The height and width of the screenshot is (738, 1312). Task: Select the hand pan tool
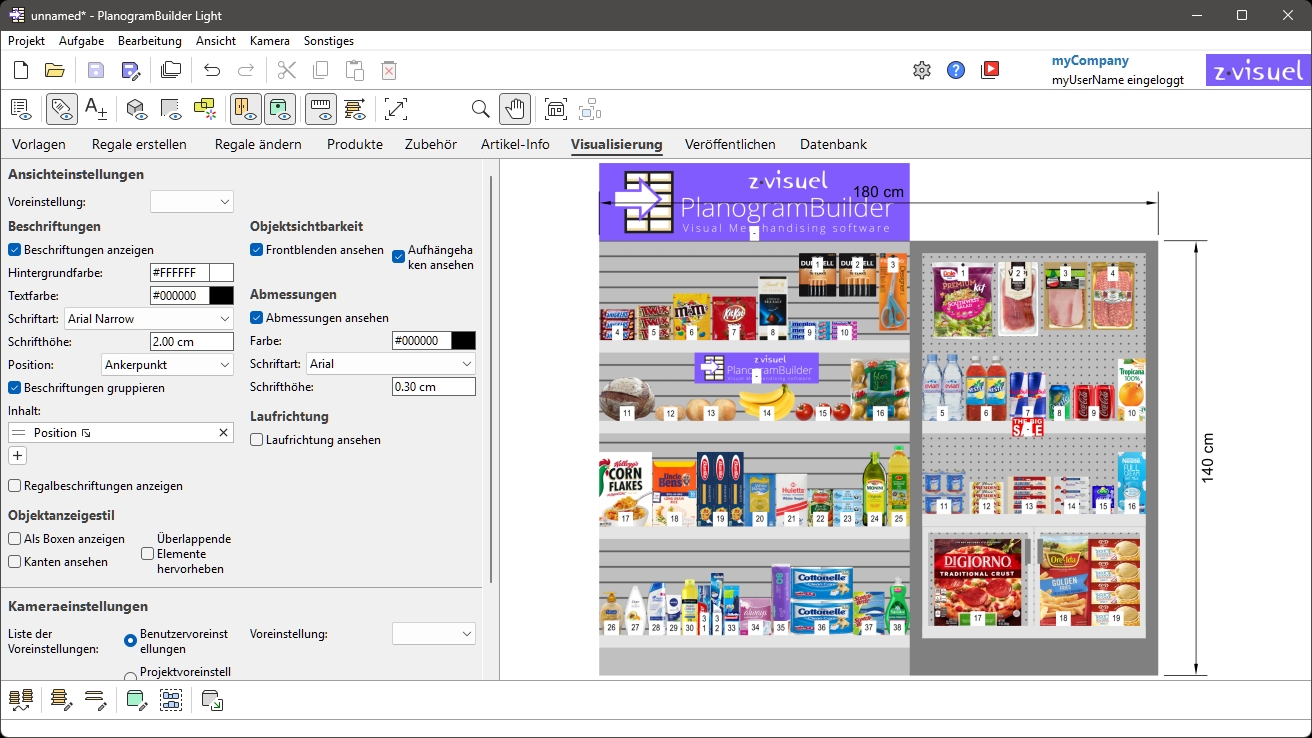click(x=515, y=109)
